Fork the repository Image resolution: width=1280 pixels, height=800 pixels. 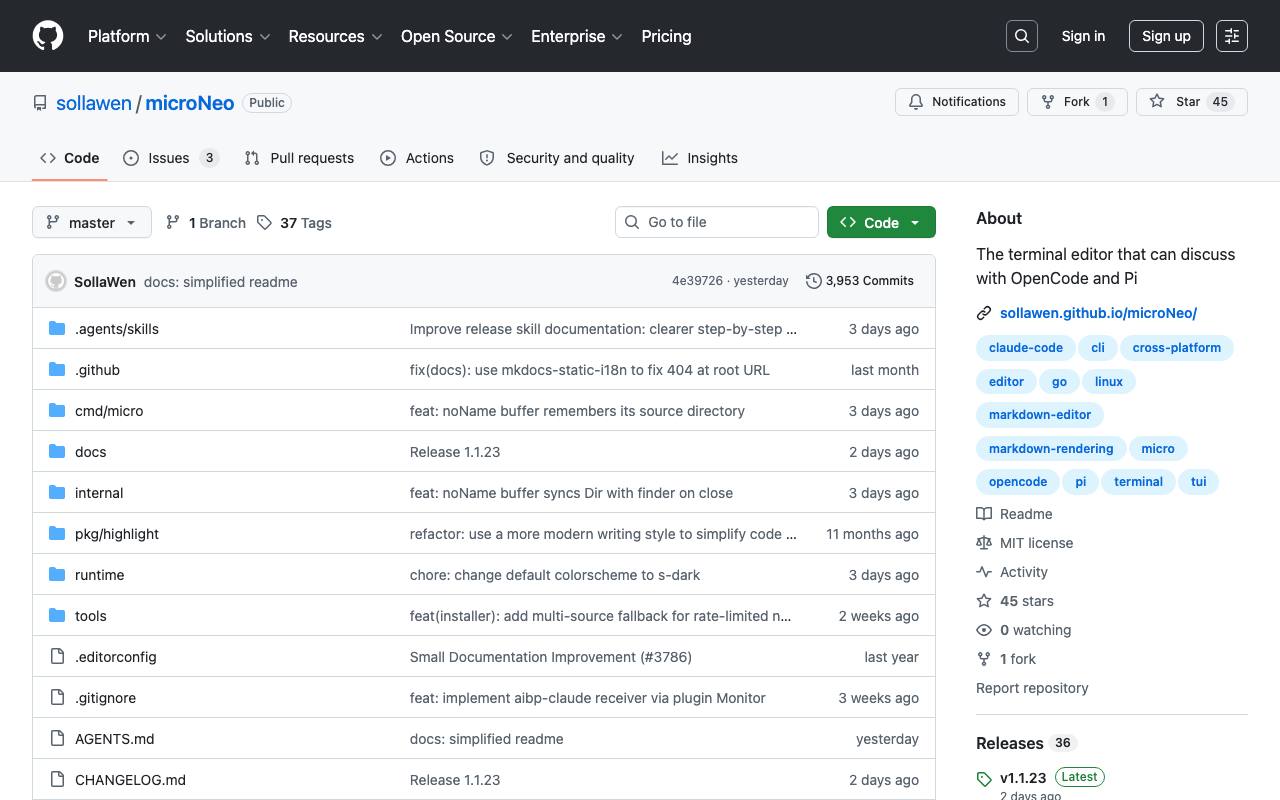click(1077, 102)
